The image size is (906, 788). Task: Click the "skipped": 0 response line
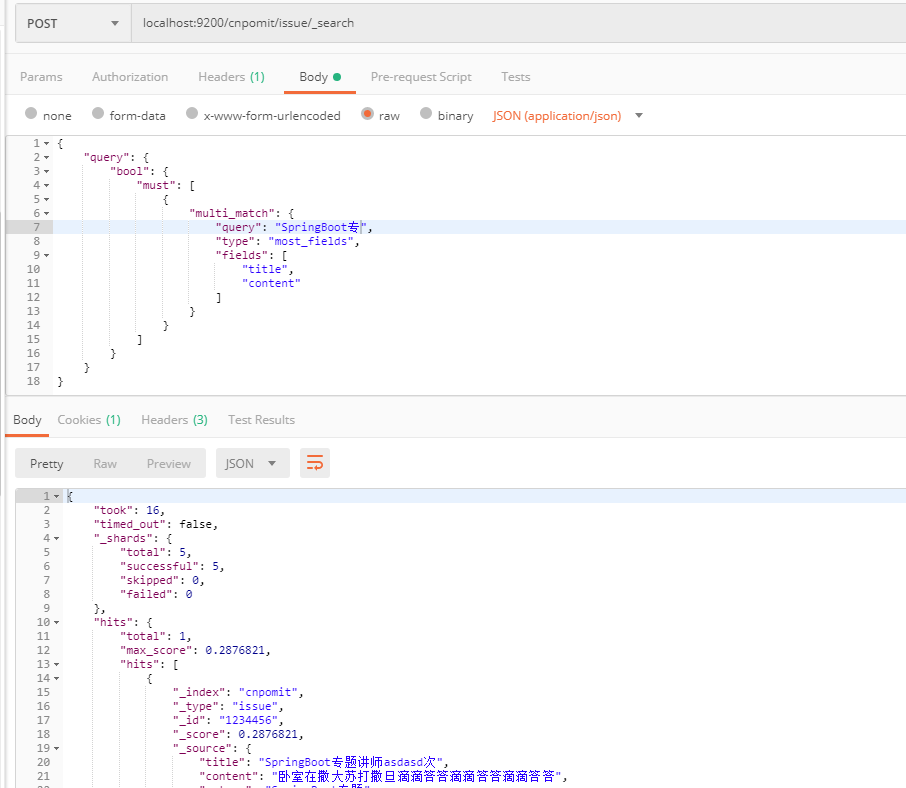[162, 581]
